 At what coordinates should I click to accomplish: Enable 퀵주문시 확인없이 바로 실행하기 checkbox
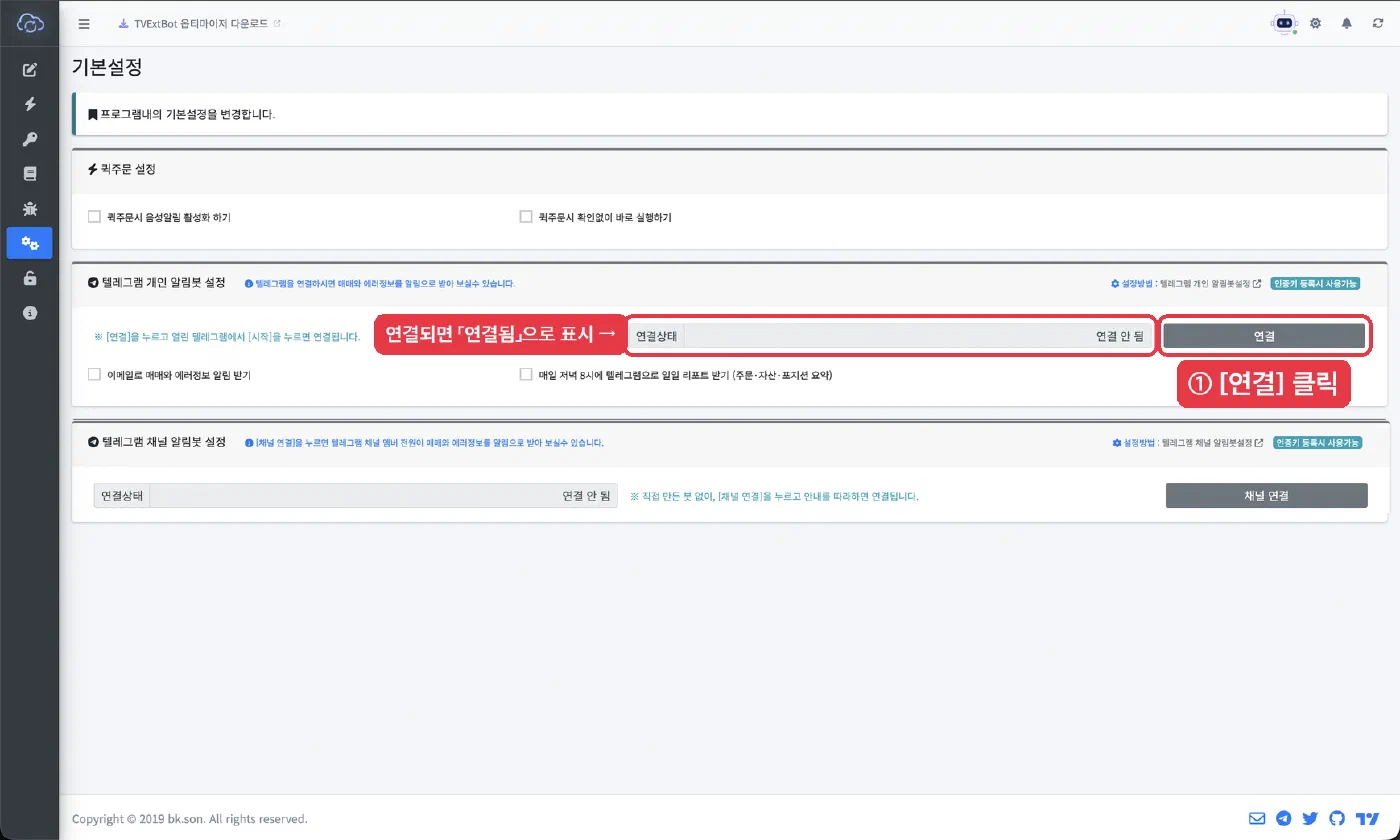pyautogui.click(x=526, y=216)
